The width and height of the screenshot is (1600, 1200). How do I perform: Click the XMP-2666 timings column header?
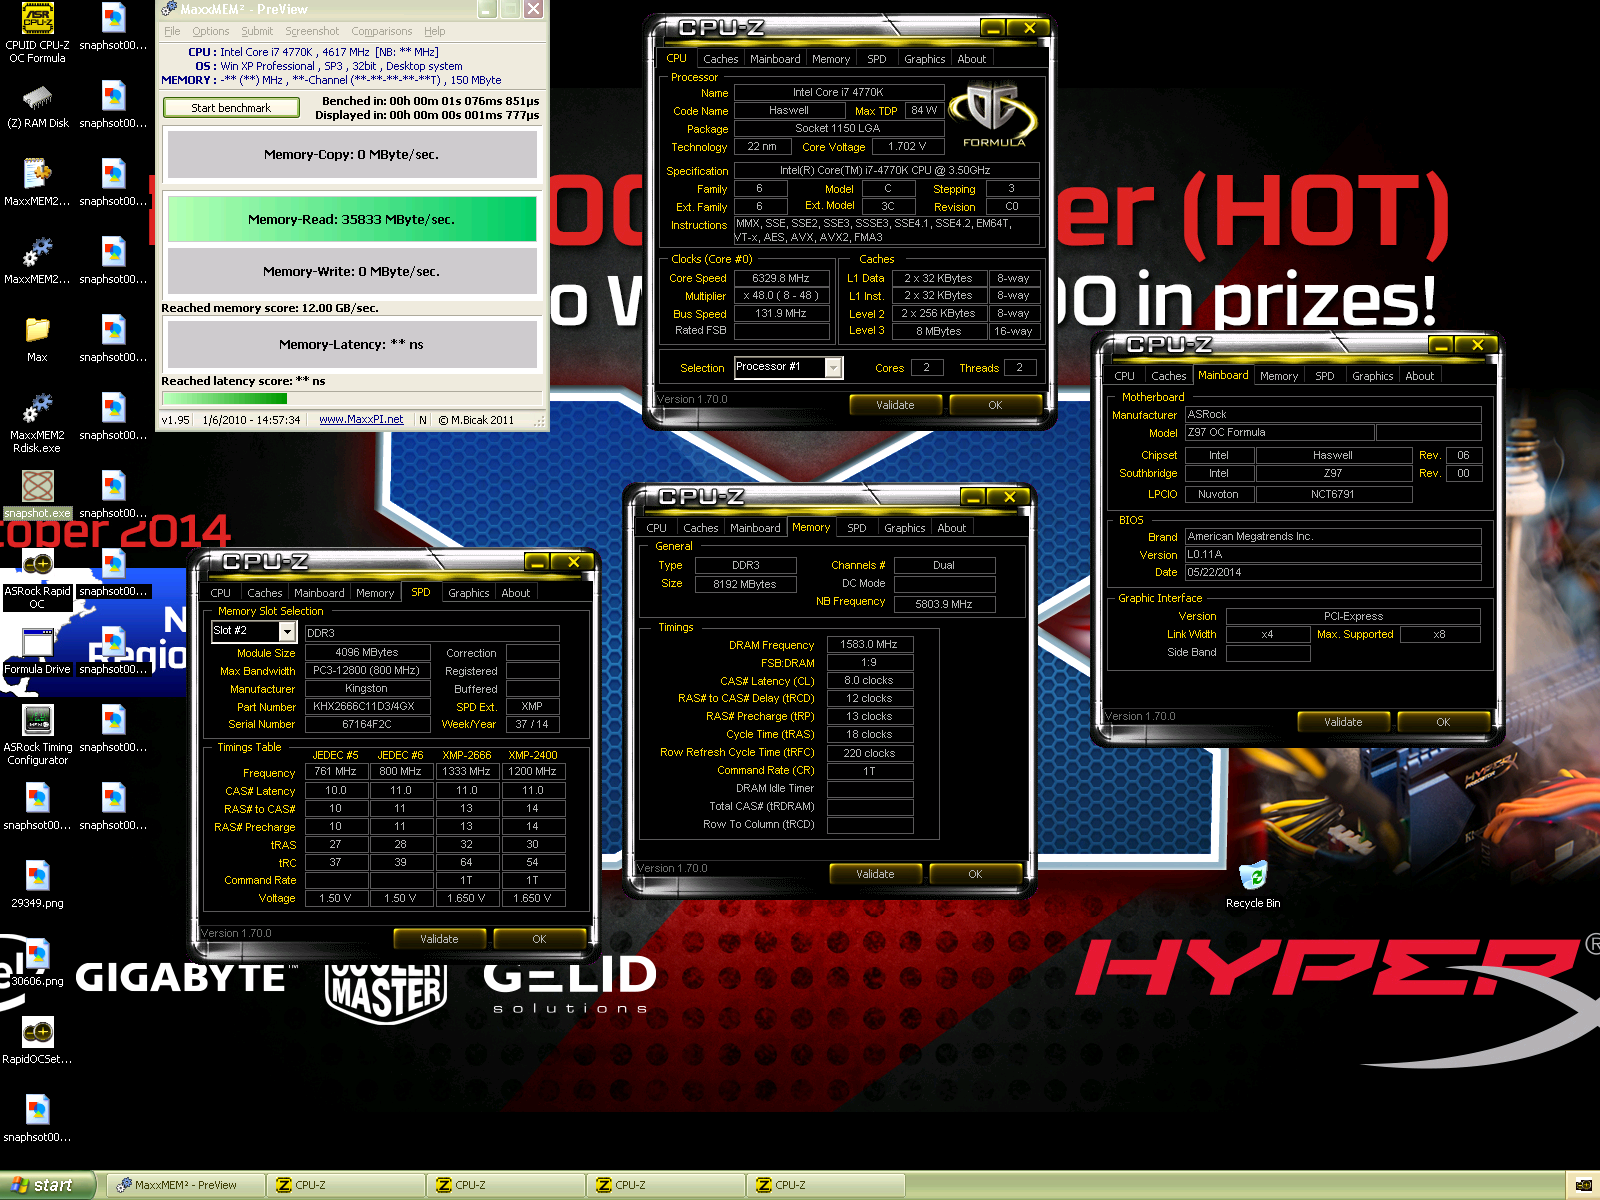pyautogui.click(x=467, y=755)
